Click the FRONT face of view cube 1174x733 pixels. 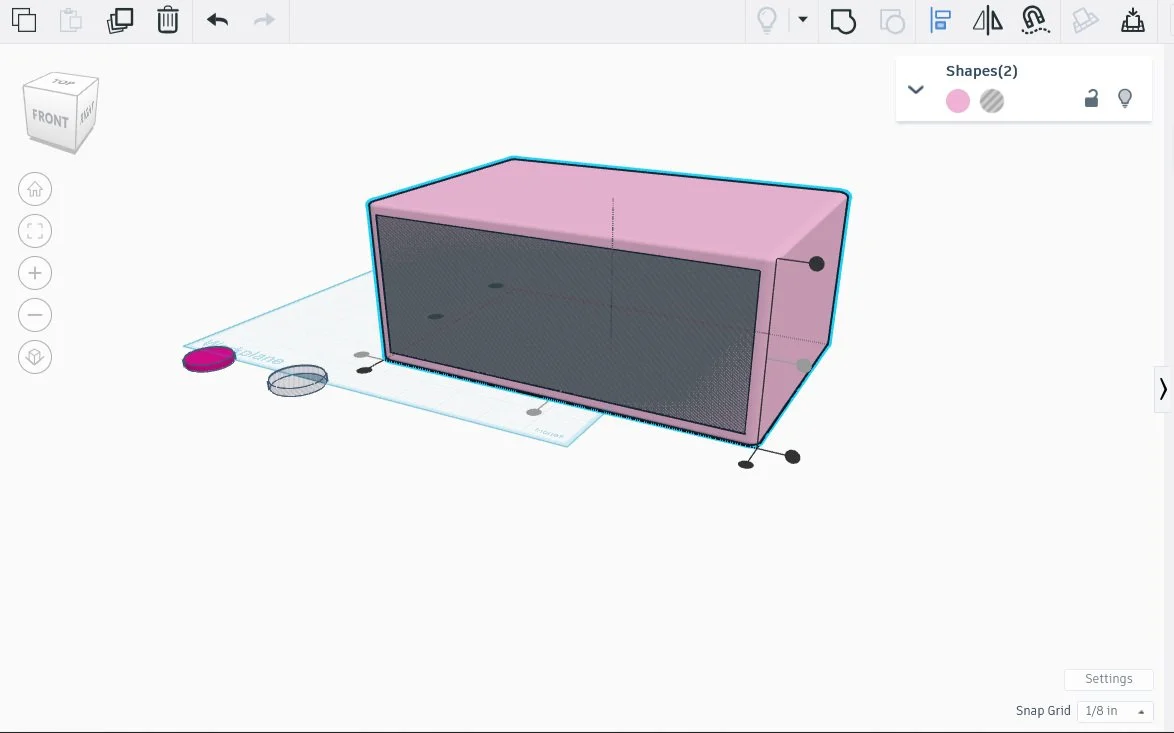pos(50,119)
